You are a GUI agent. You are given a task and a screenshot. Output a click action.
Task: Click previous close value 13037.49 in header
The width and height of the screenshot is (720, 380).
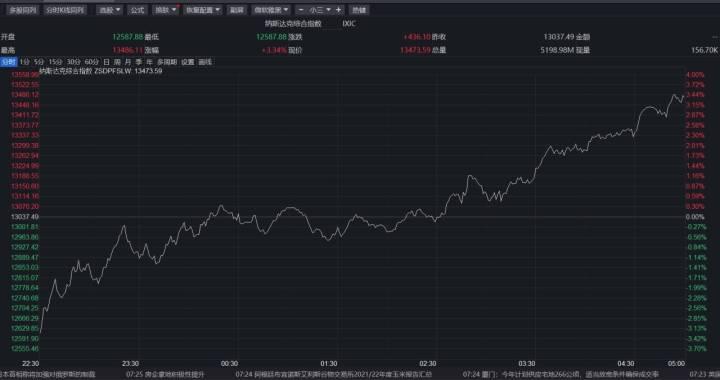click(x=559, y=37)
